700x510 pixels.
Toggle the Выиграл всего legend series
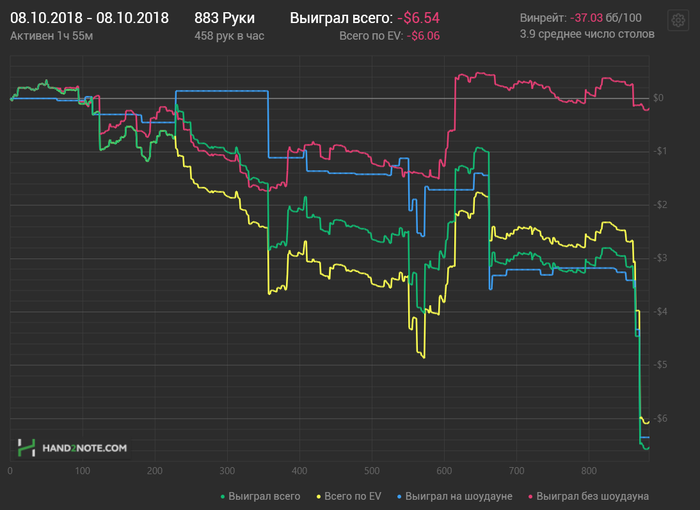(264, 495)
